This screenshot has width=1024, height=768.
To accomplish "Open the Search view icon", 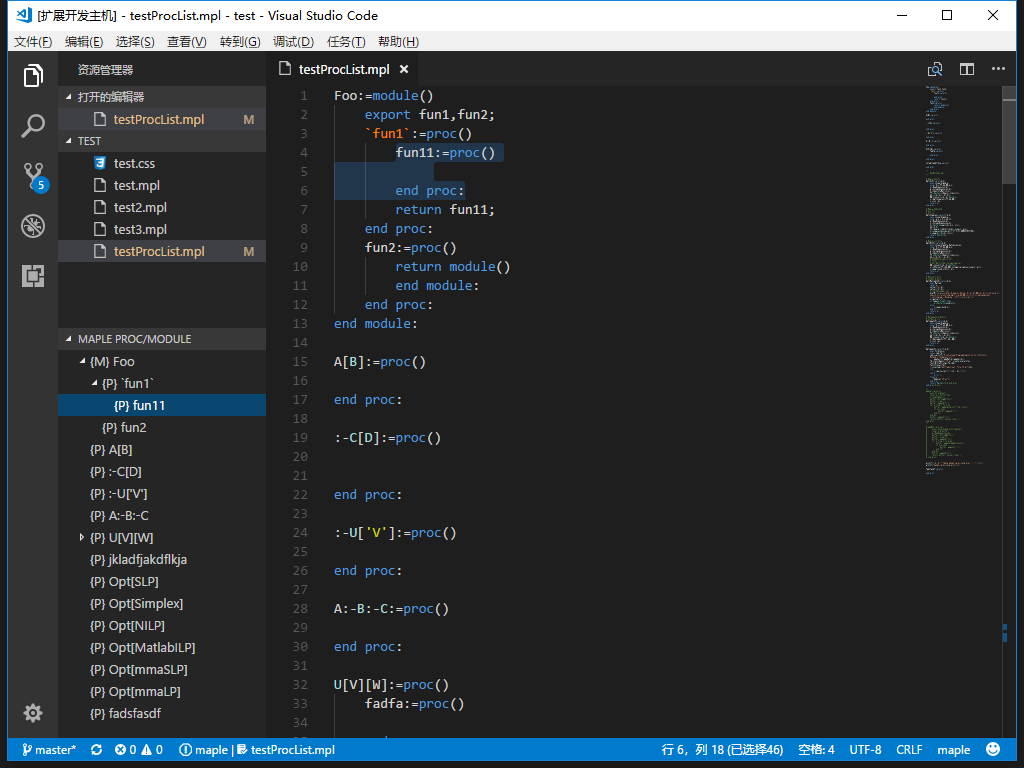I will [33, 126].
